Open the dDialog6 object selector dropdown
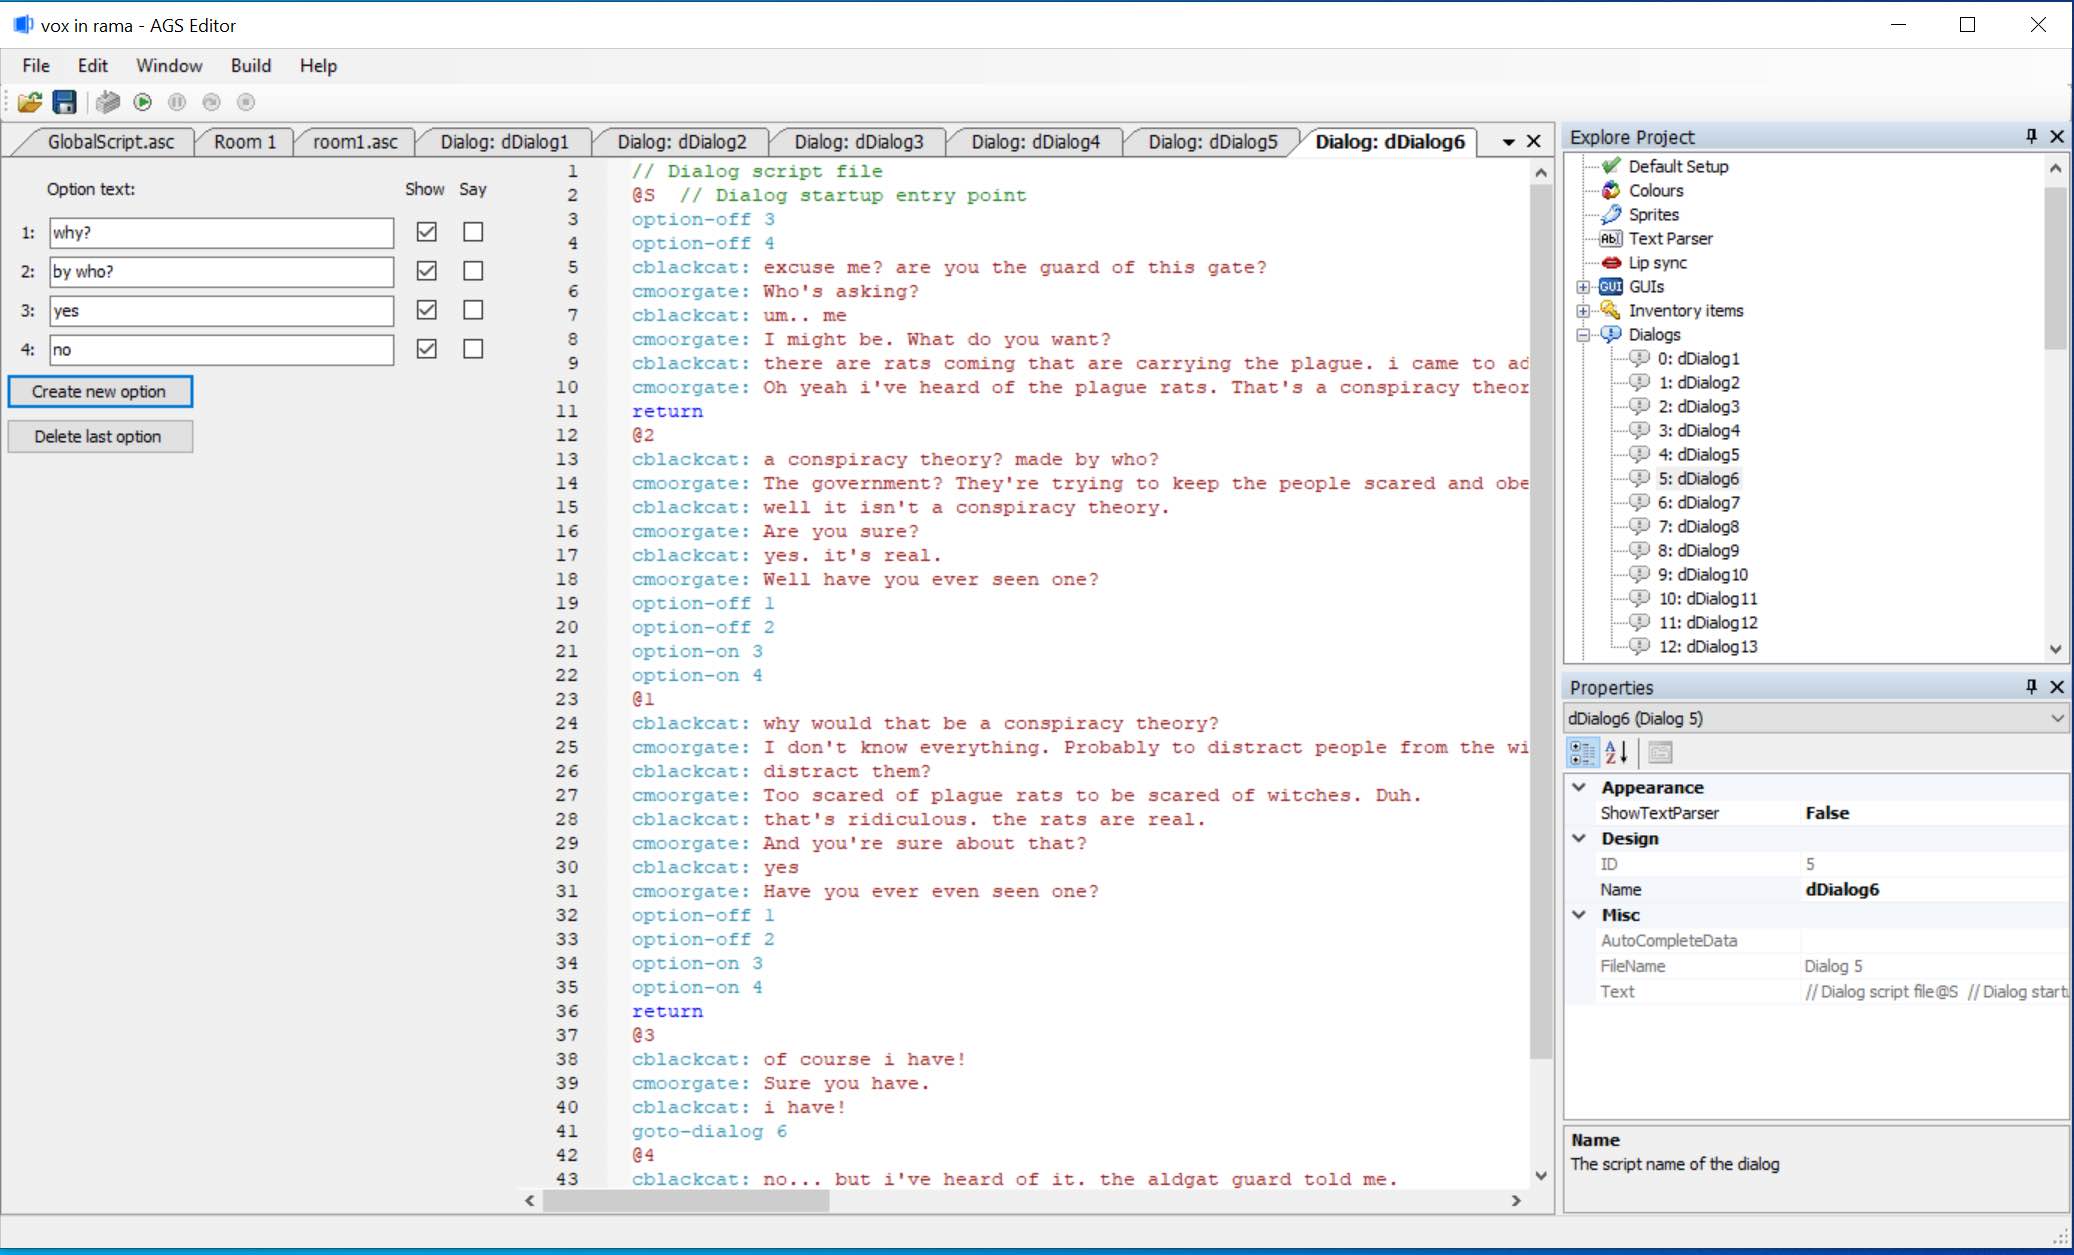The height and width of the screenshot is (1255, 2074). tap(2056, 718)
